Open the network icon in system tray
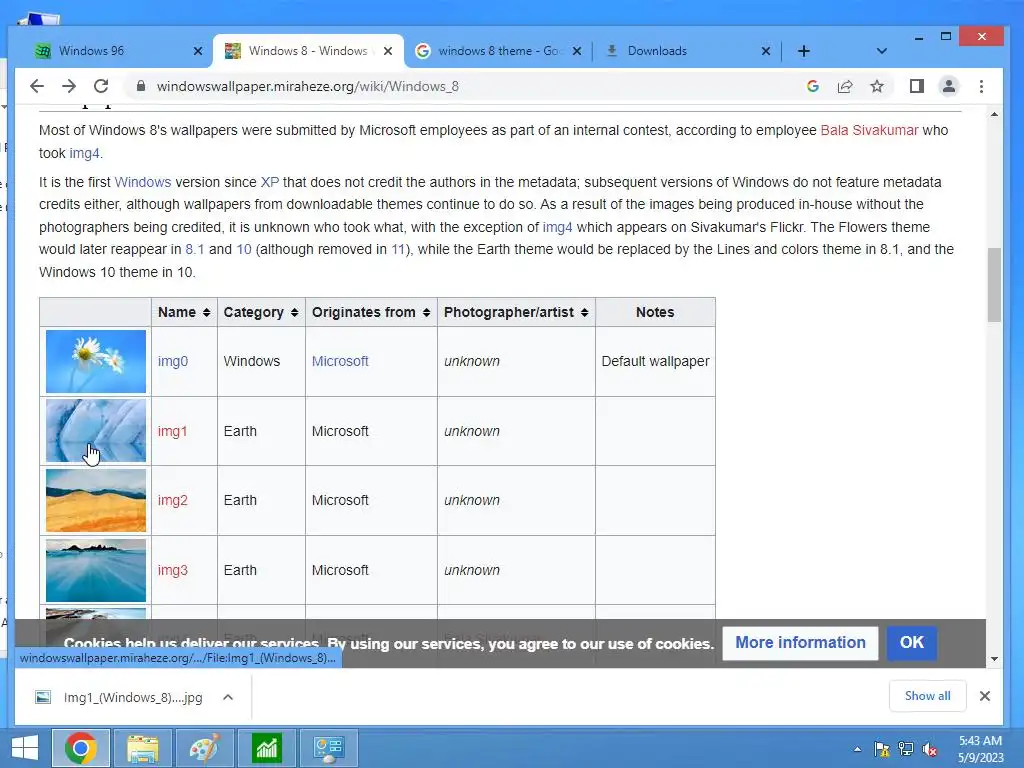 click(906, 749)
